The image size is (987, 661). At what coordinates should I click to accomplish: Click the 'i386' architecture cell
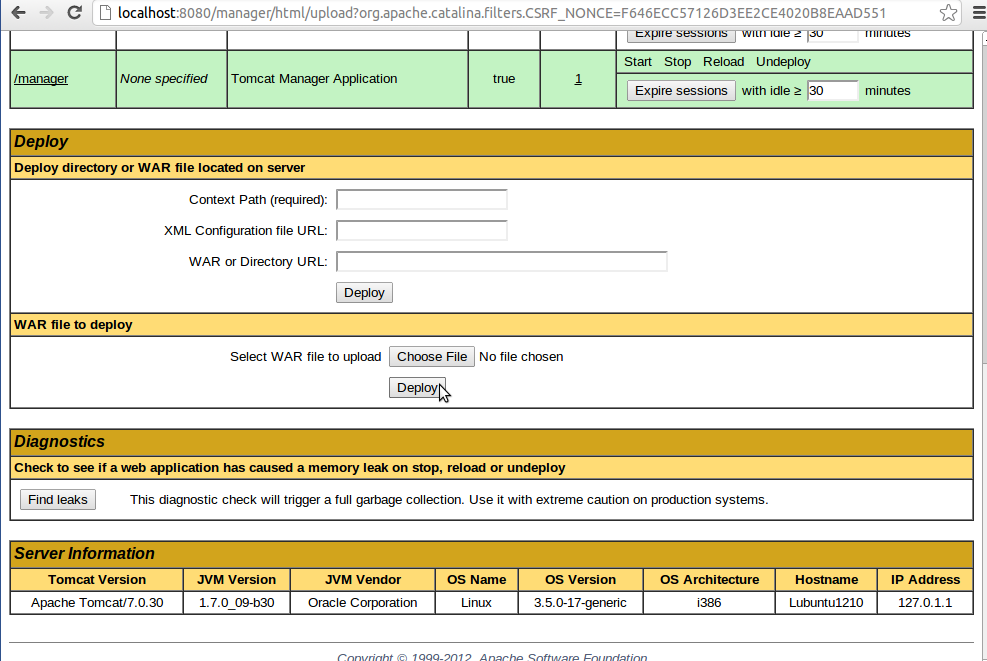coord(709,602)
